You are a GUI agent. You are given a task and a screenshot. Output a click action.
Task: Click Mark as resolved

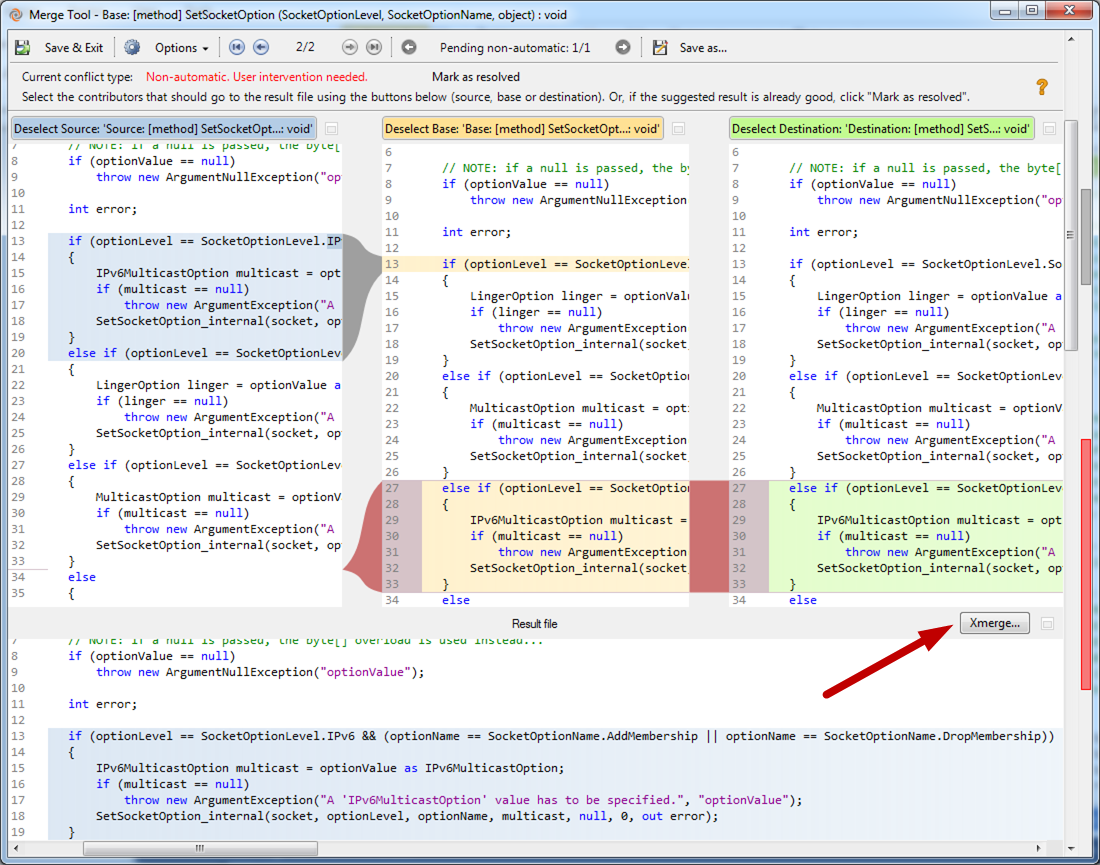(x=476, y=77)
